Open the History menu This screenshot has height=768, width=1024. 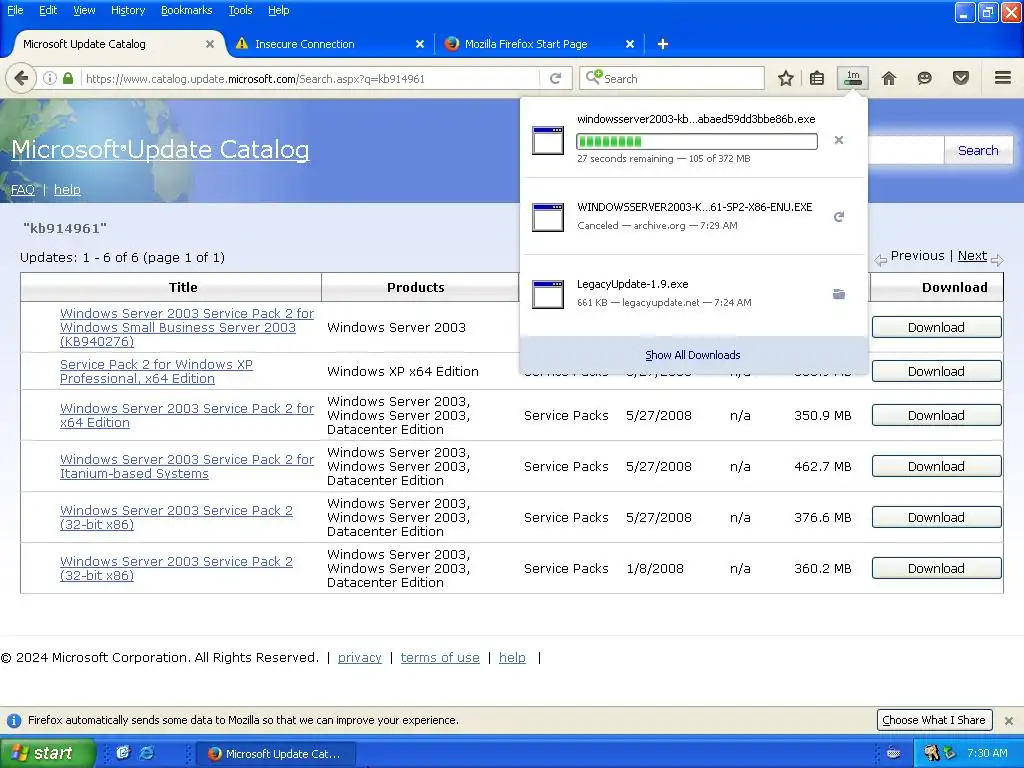tap(128, 10)
